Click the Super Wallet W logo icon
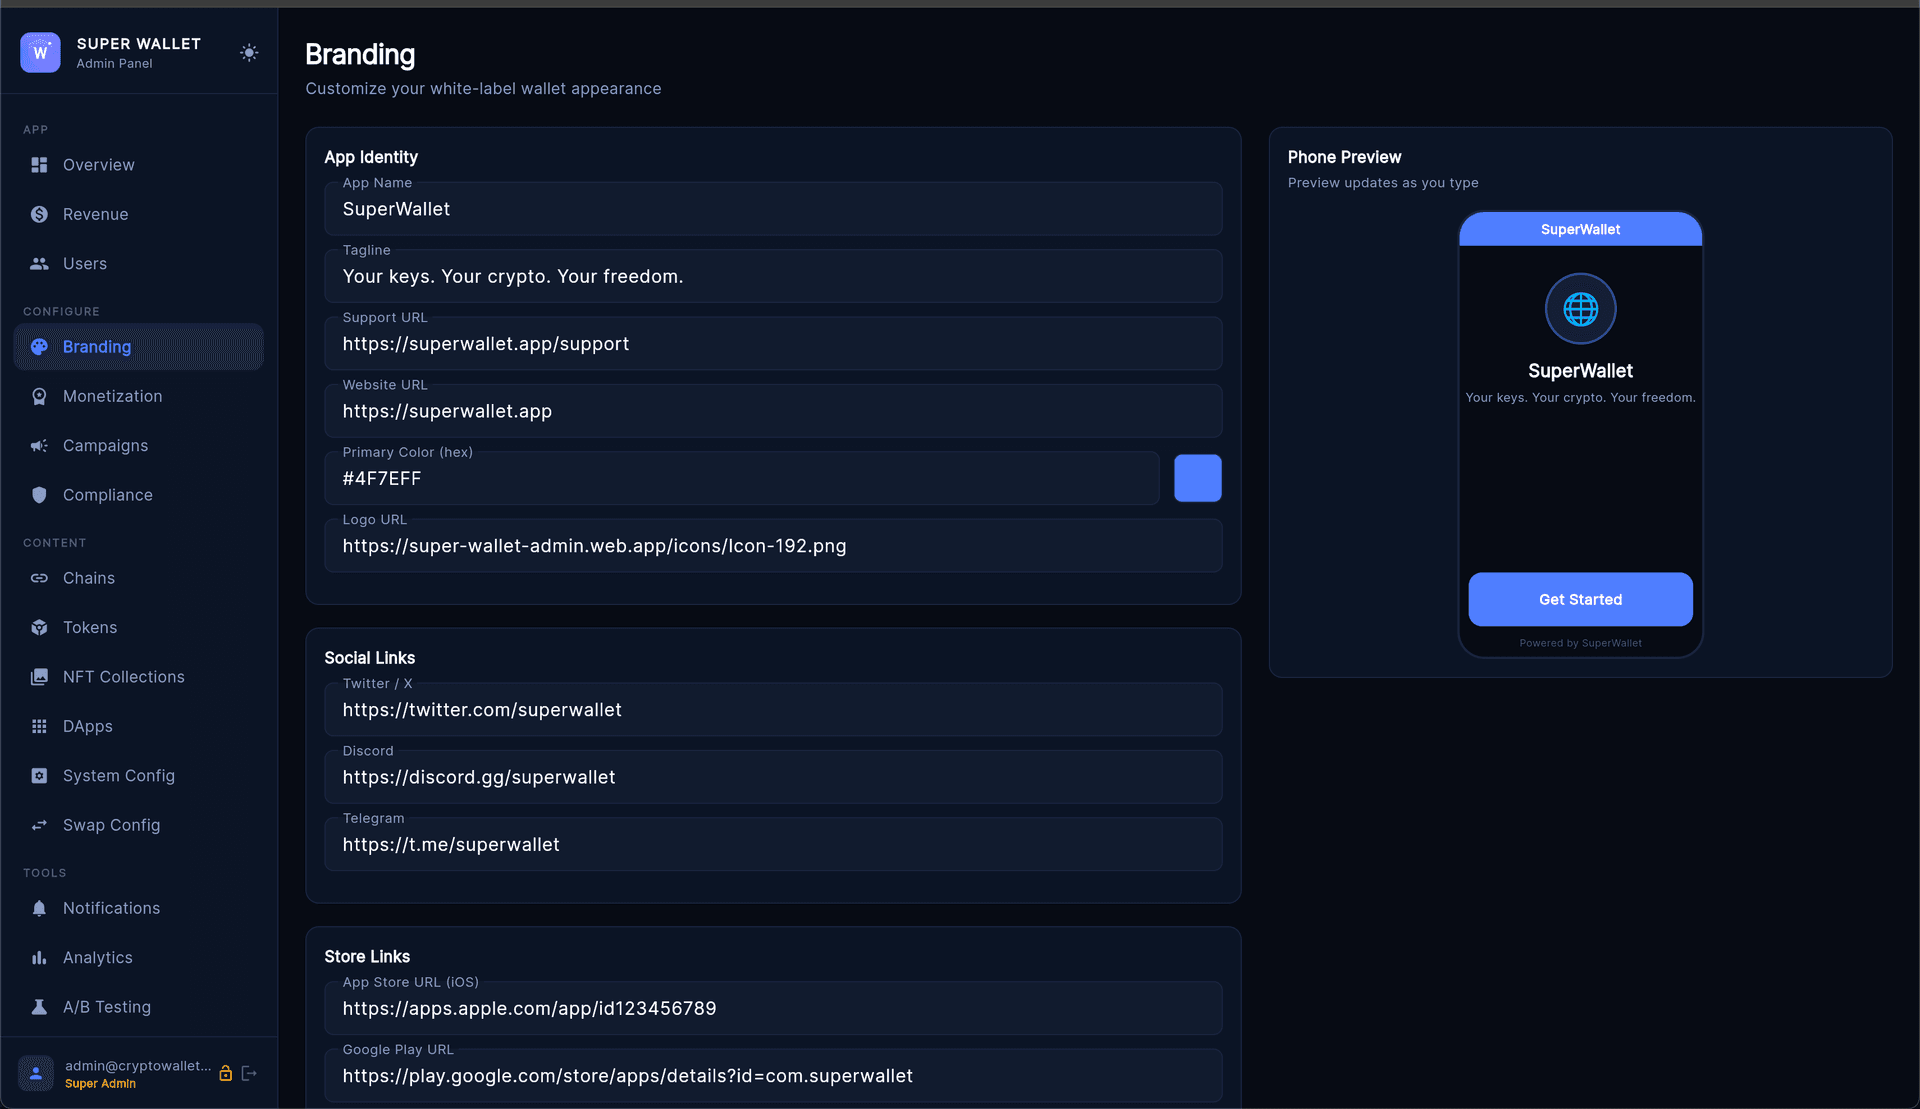Image resolution: width=1920 pixels, height=1109 pixels. click(40, 53)
